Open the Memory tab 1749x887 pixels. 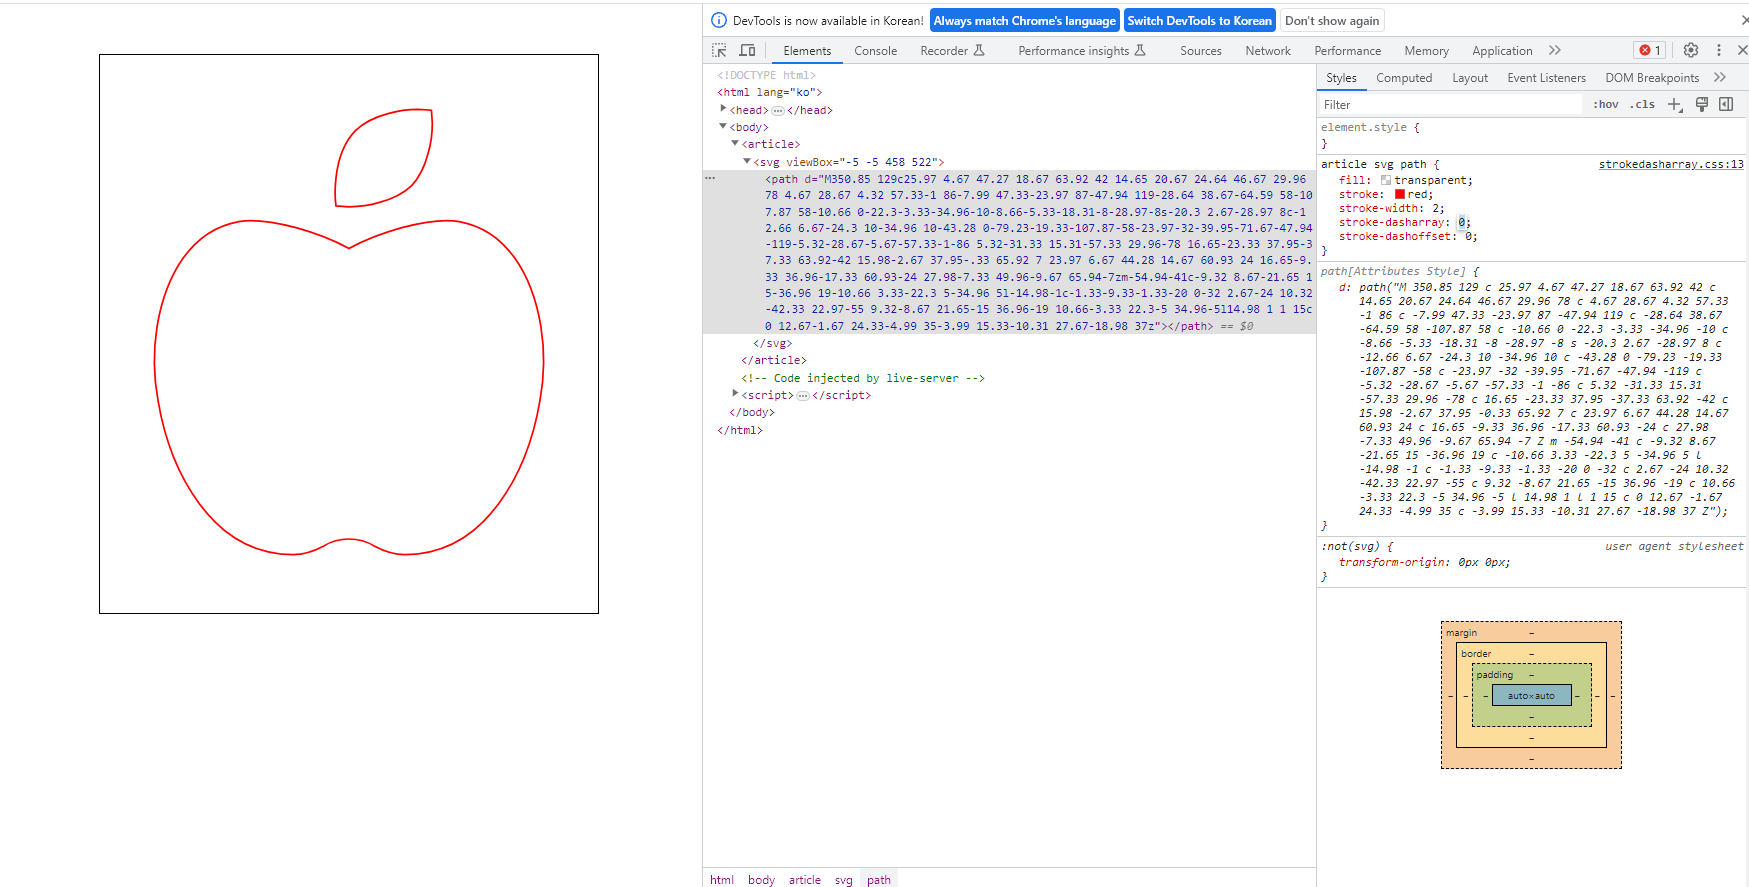tap(1426, 51)
